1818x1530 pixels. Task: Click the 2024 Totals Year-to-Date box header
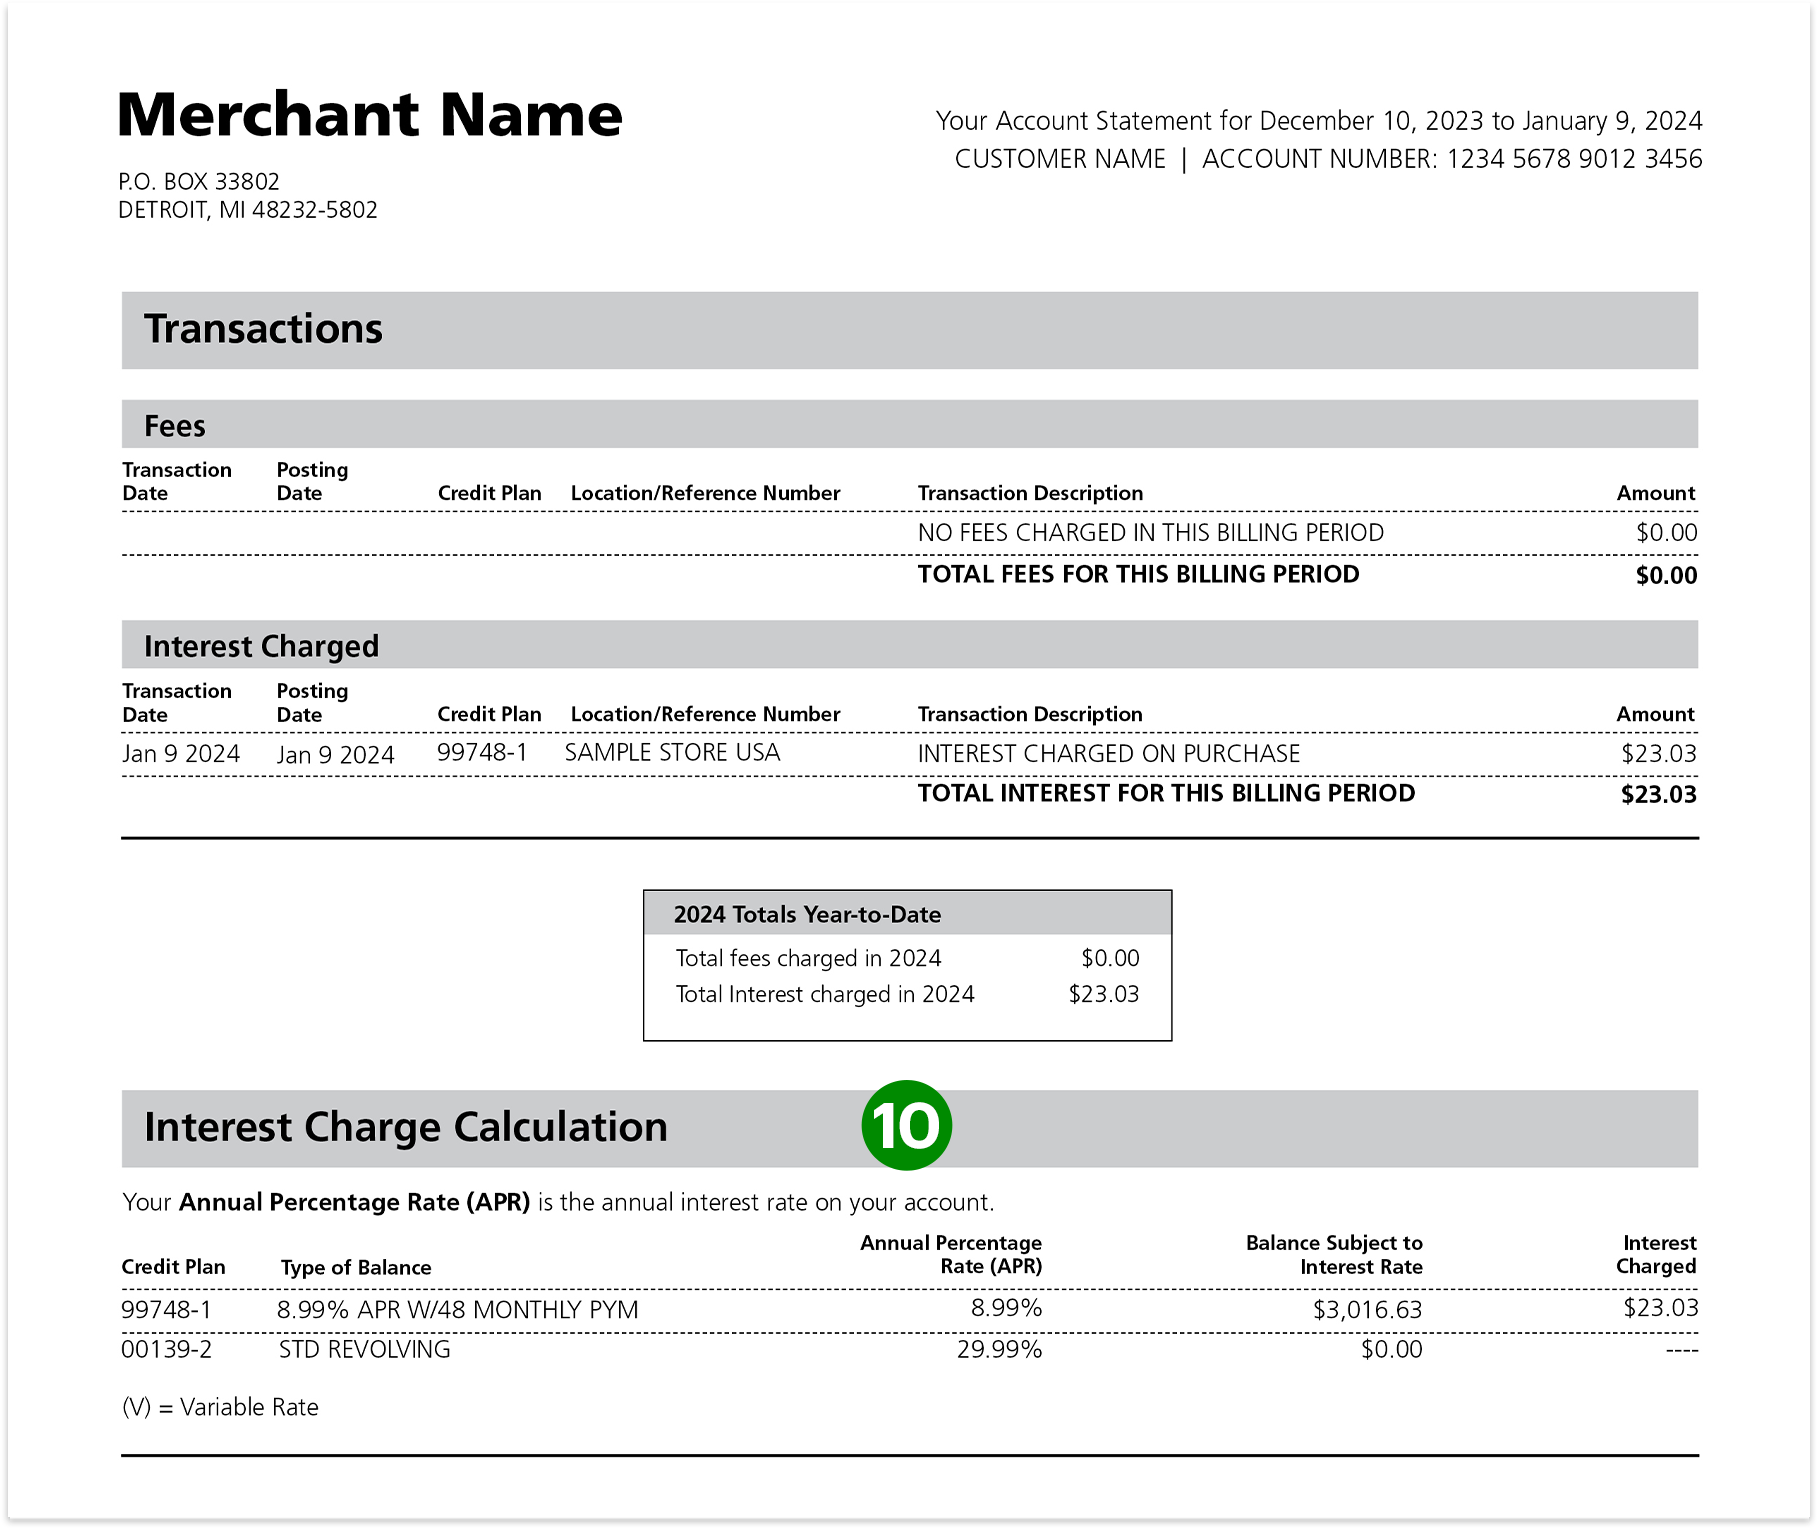(908, 914)
